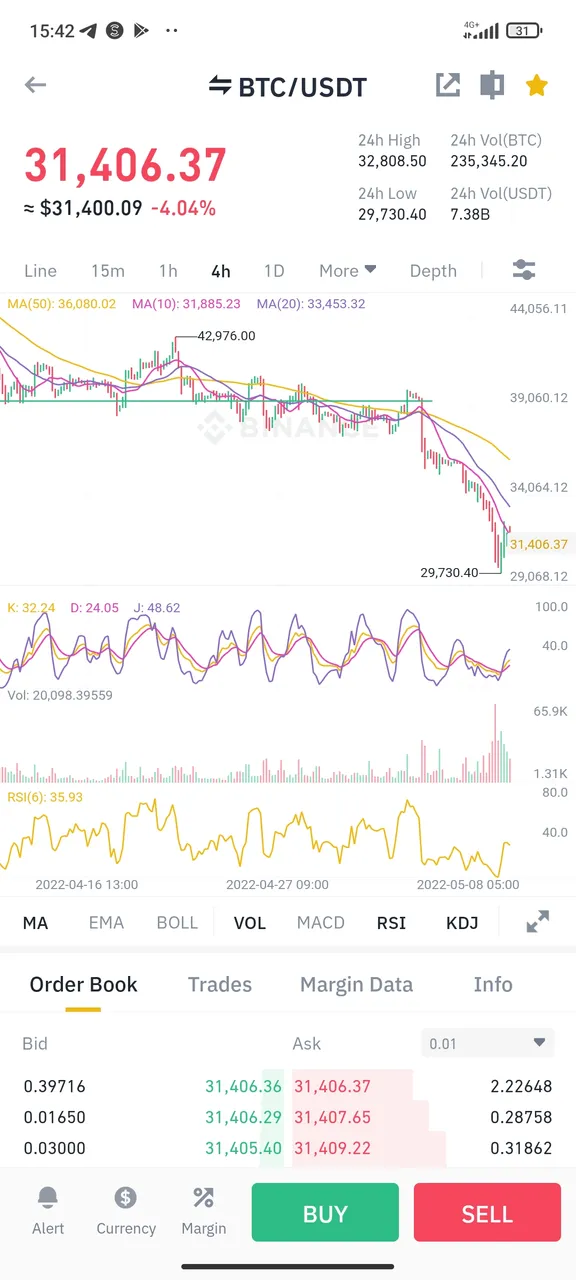Tap the Vol: 20,098.39559 label
Image resolution: width=576 pixels, height=1280 pixels.
[59, 695]
